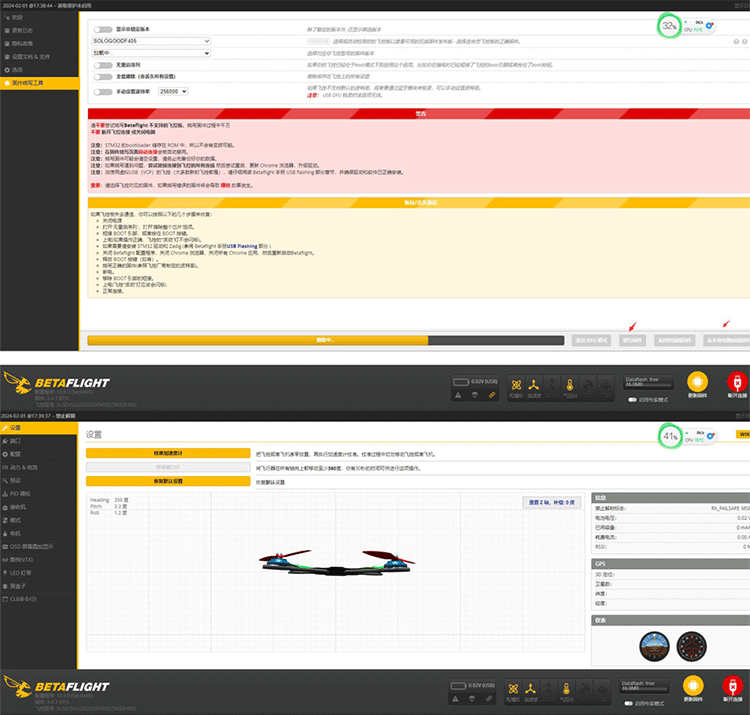Toggle manual baud rate switch
The image size is (750, 715).
click(103, 92)
